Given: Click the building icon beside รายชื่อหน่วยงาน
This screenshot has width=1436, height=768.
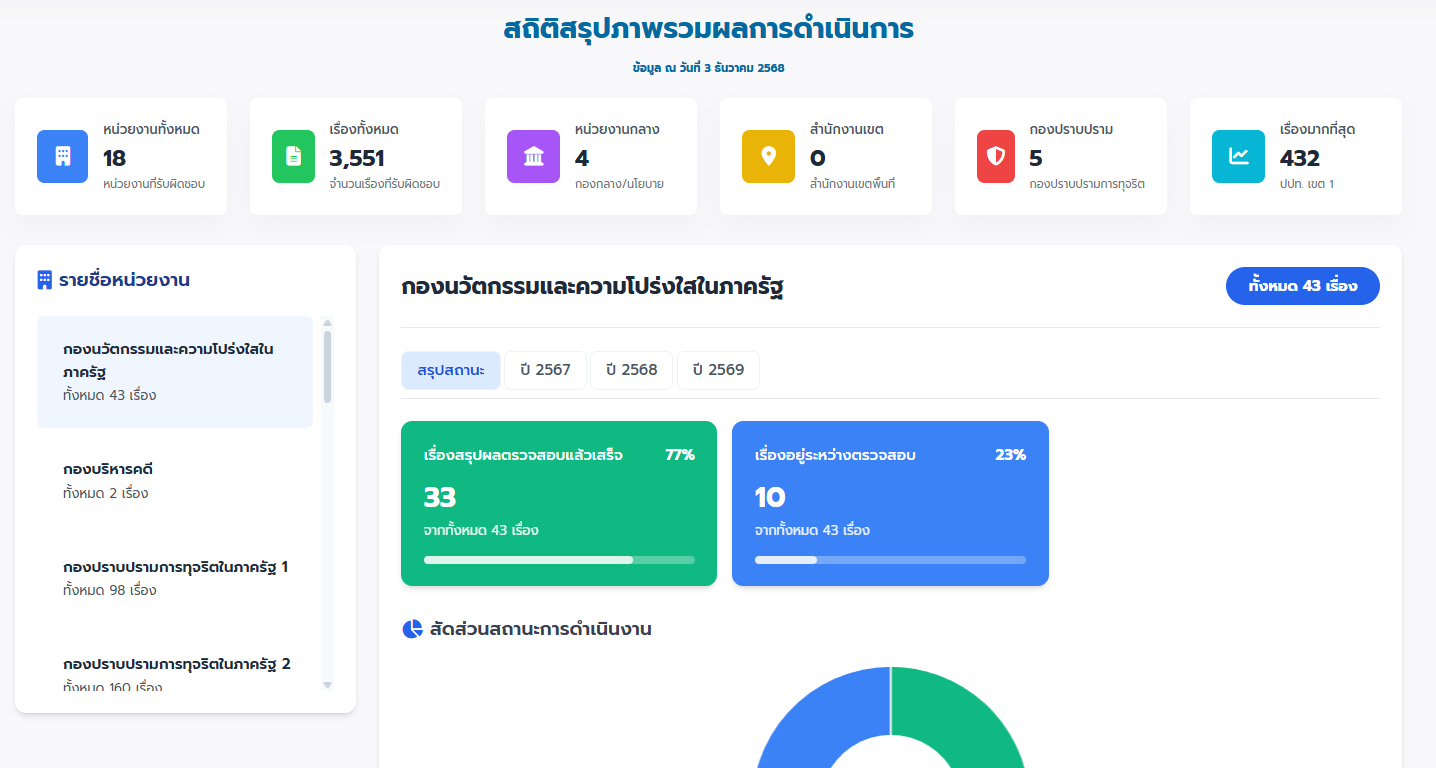Looking at the screenshot, I should tap(45, 280).
